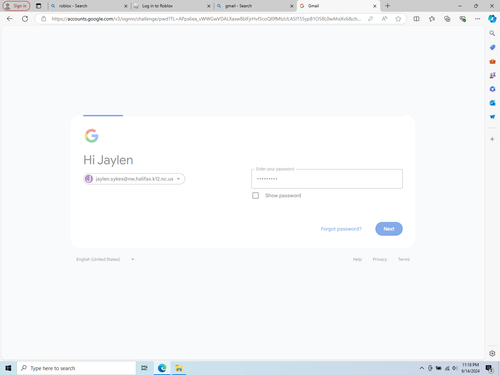
Task: Click the Microsoft Edge taskbar icon
Action: pyautogui.click(x=162, y=368)
